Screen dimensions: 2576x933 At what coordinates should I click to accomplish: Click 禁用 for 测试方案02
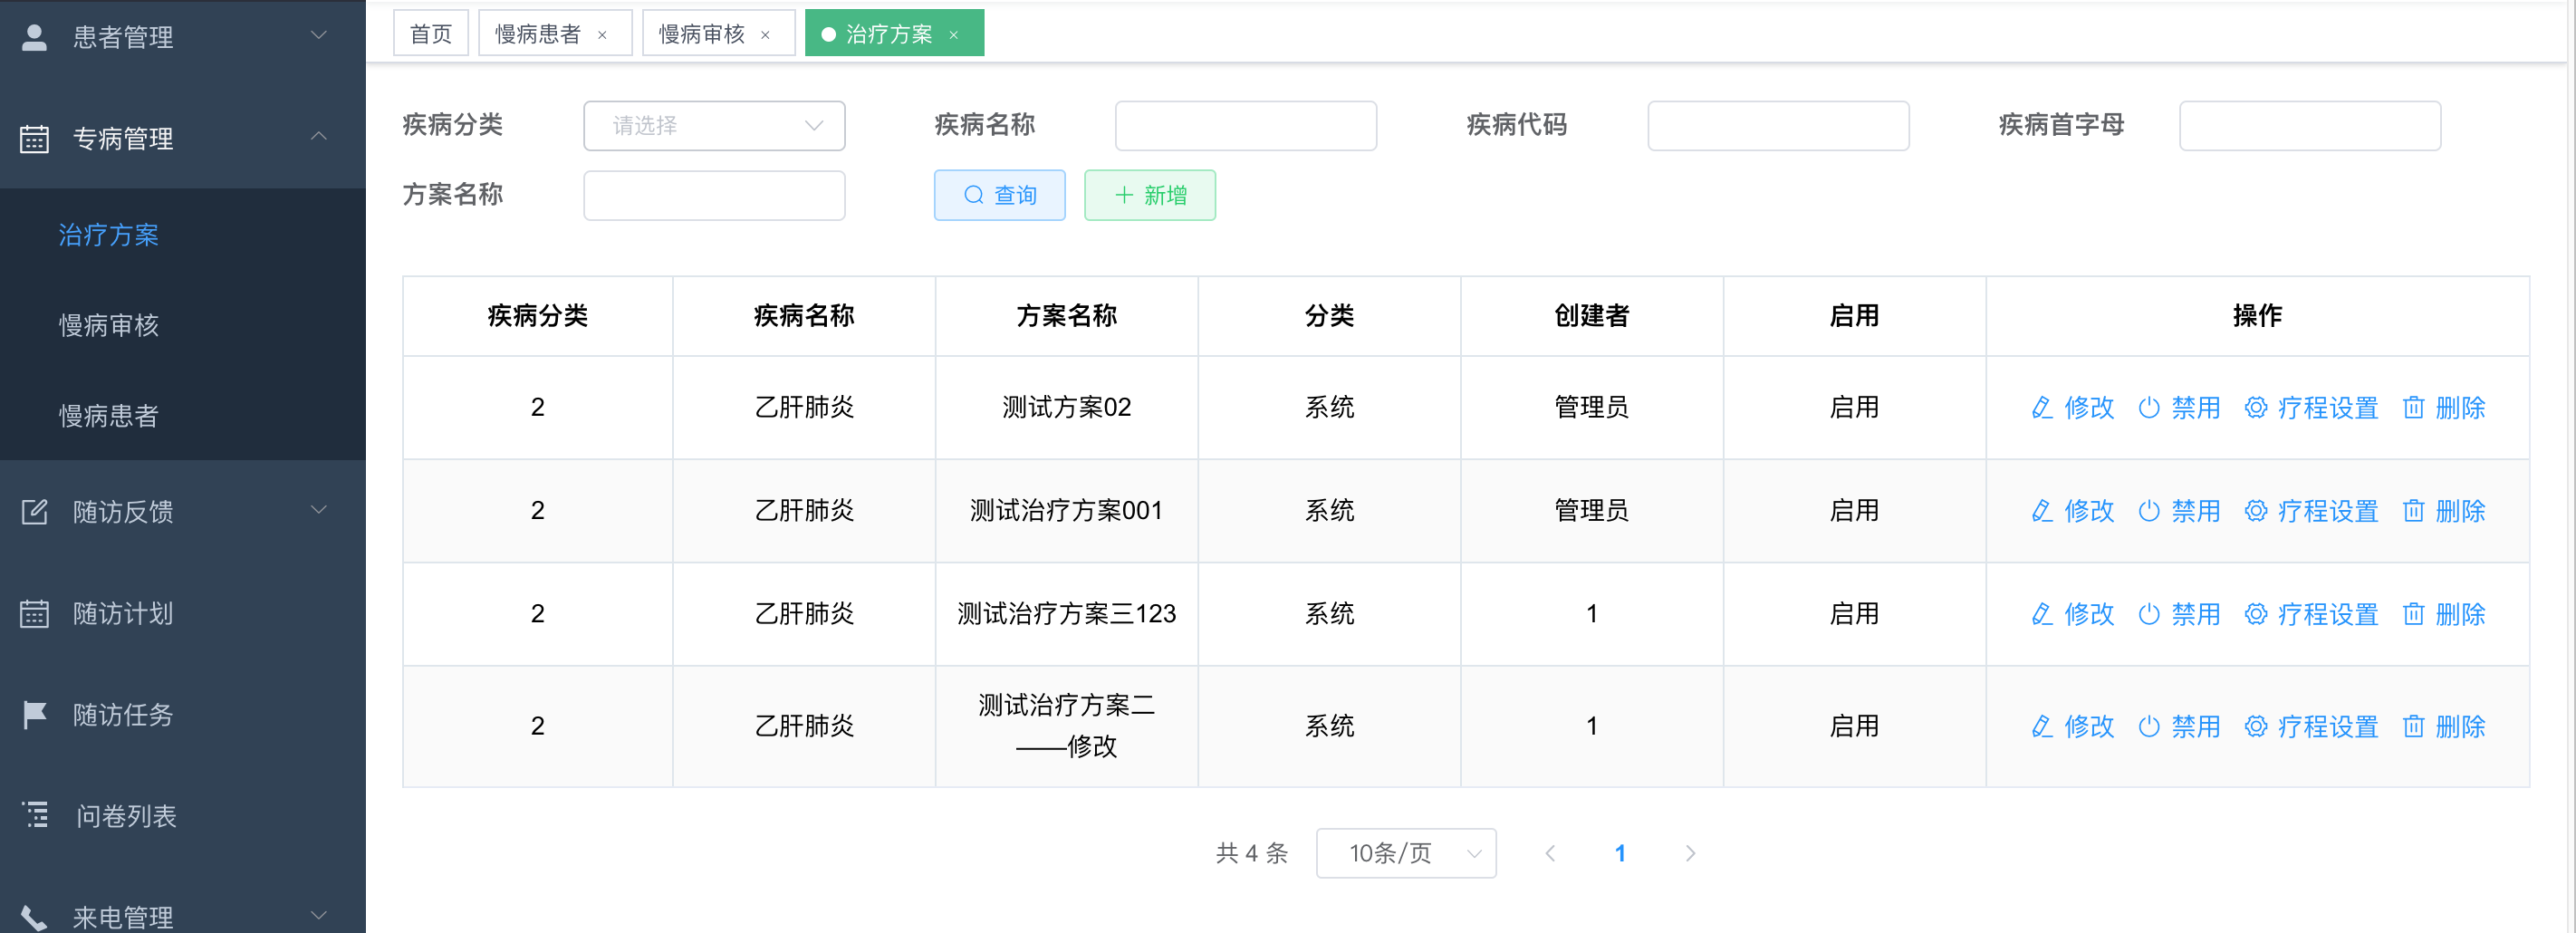point(2179,408)
